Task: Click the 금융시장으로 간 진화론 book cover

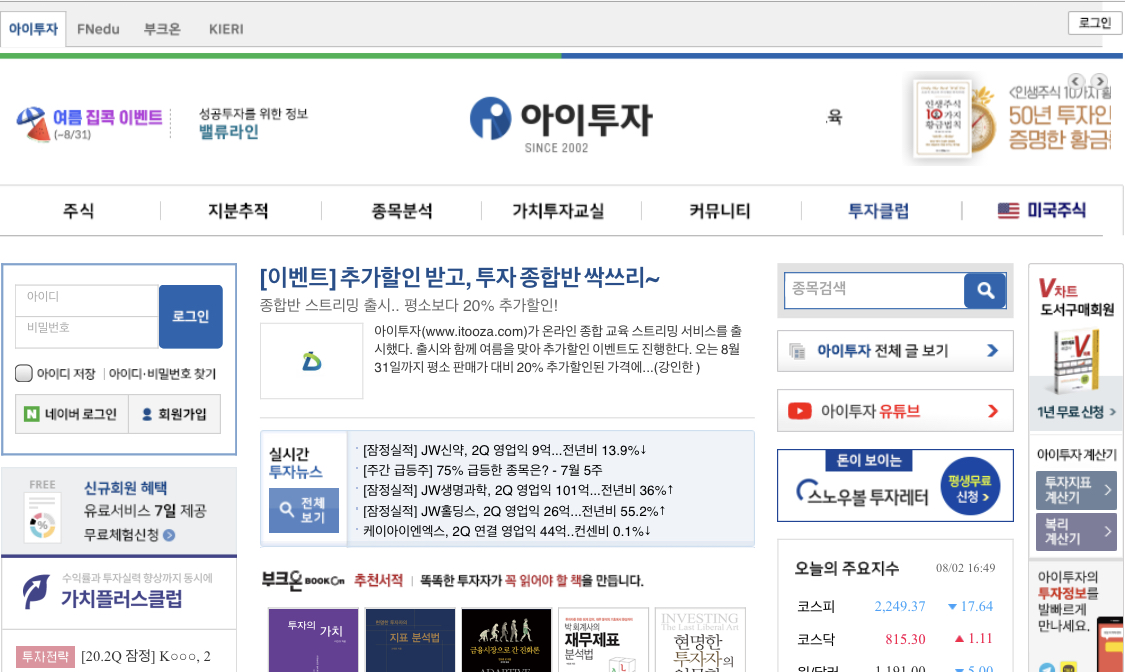Action: (x=507, y=640)
